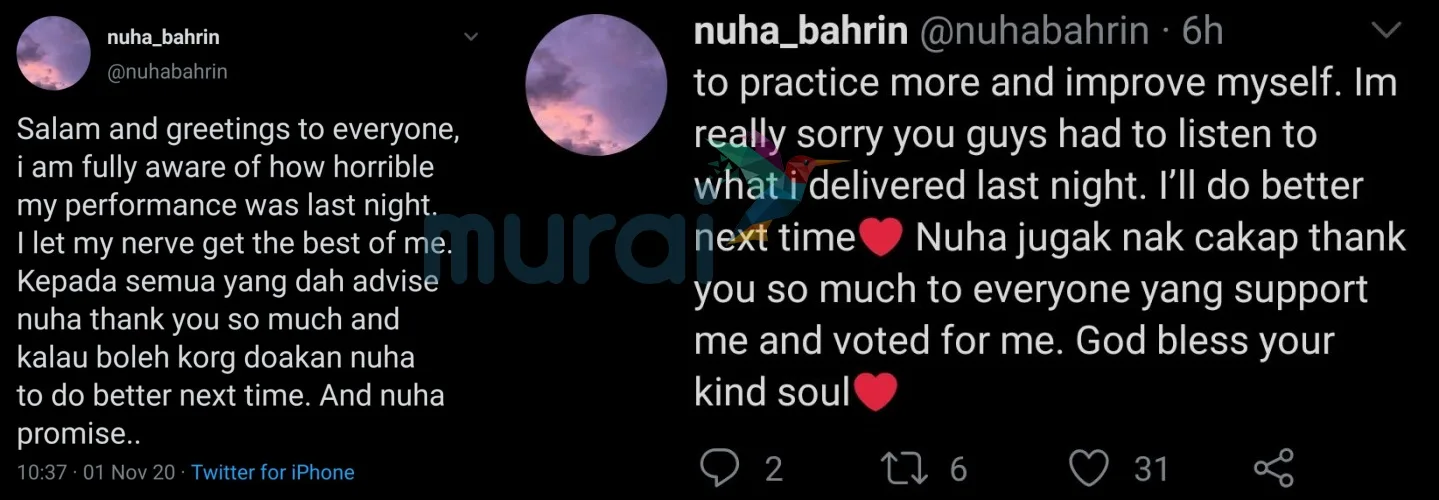Click the reply count number 2
The width and height of the screenshot is (1439, 500).
pos(772,468)
